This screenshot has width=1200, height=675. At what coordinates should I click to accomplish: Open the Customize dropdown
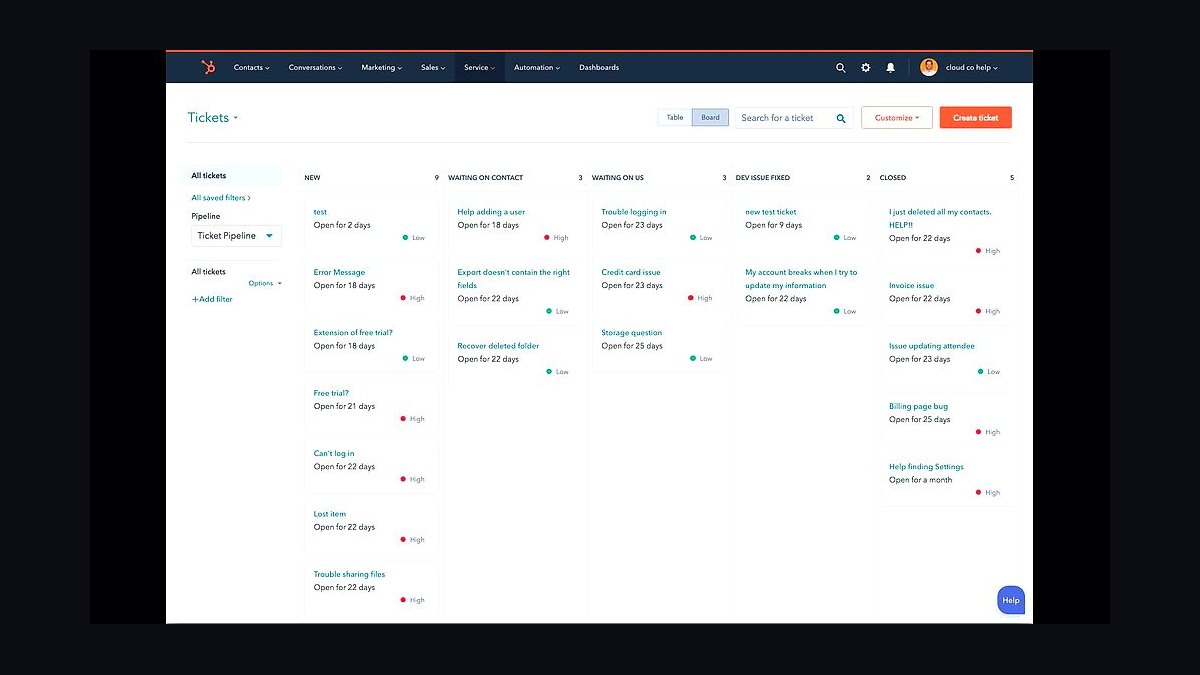(897, 118)
